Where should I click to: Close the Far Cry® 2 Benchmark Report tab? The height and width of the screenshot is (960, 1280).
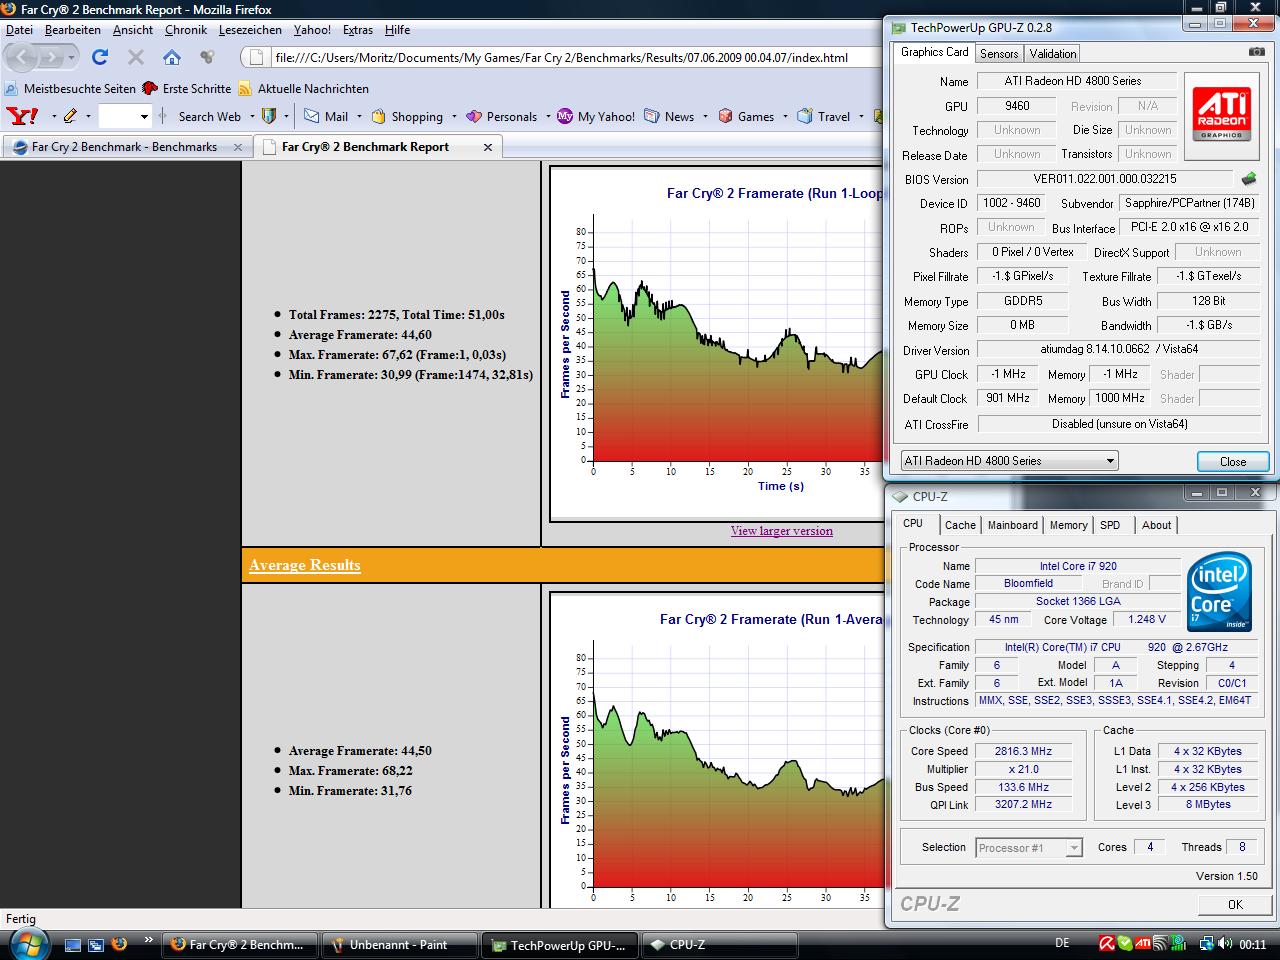488,147
